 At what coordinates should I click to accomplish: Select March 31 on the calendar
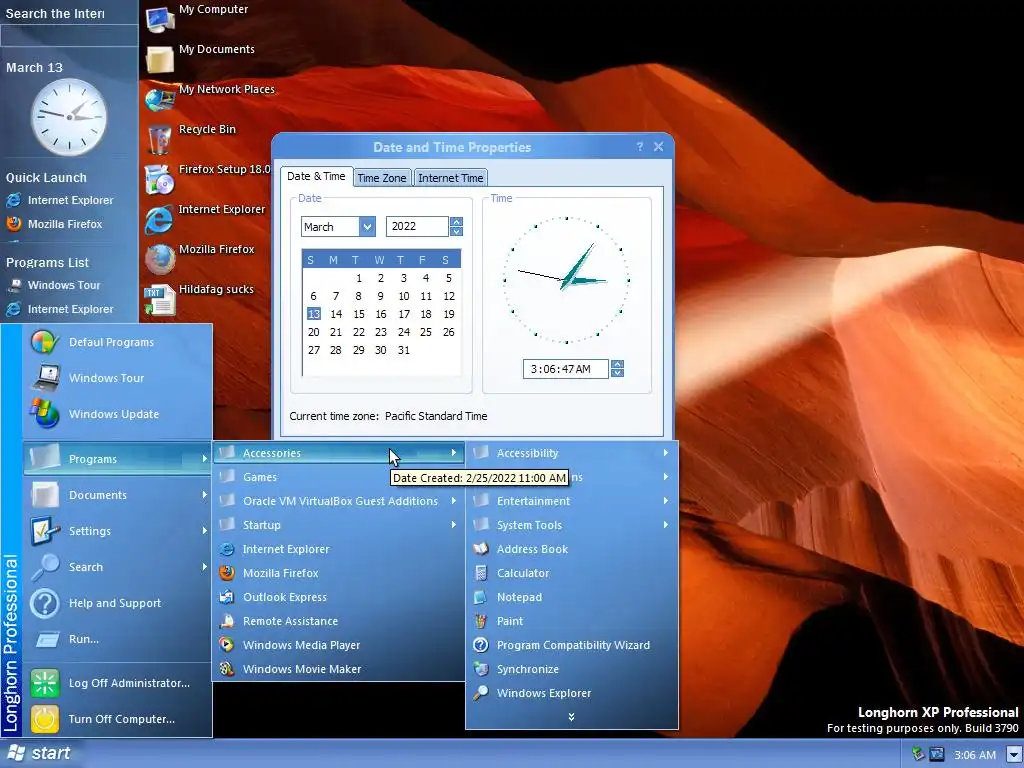tap(404, 350)
